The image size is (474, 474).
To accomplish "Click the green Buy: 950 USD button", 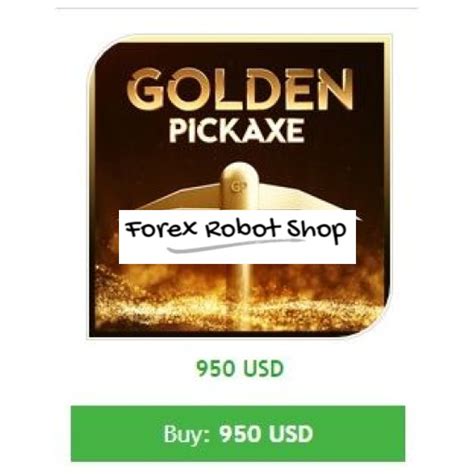I will click(238, 434).
